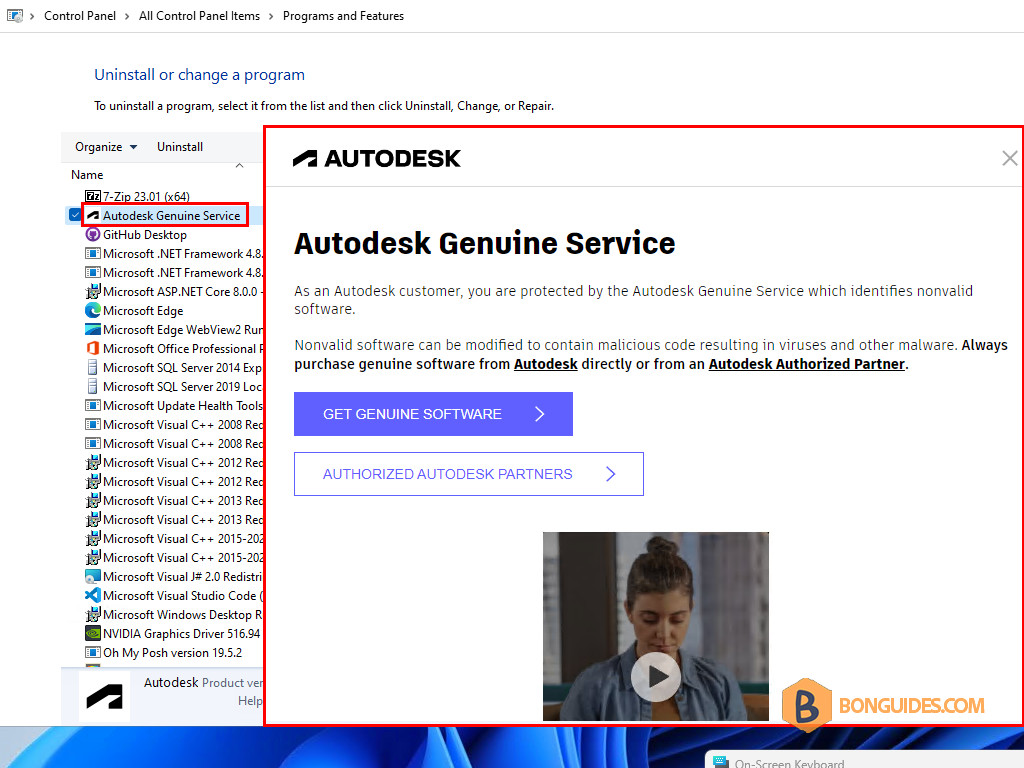Select first Microsoft Visual C++ 2015-2022 entry

coord(174,538)
